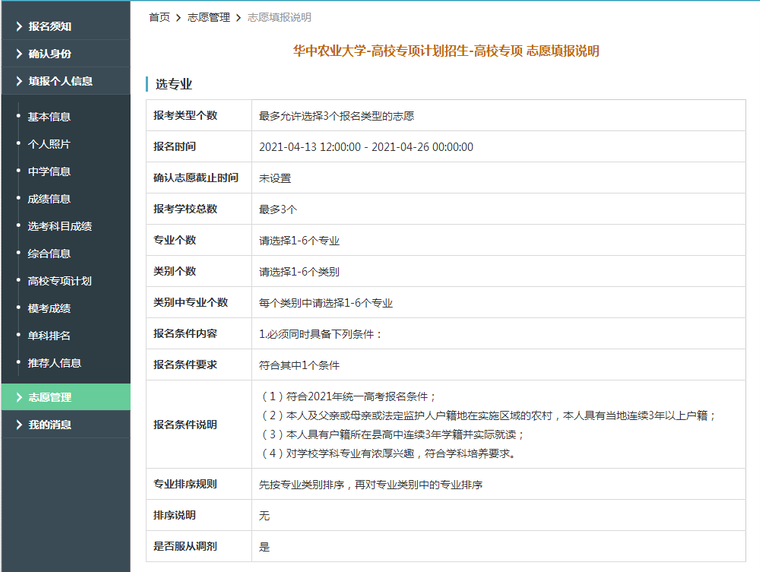Click the 类别中专业个数 row label
760x572 pixels.
click(190, 302)
